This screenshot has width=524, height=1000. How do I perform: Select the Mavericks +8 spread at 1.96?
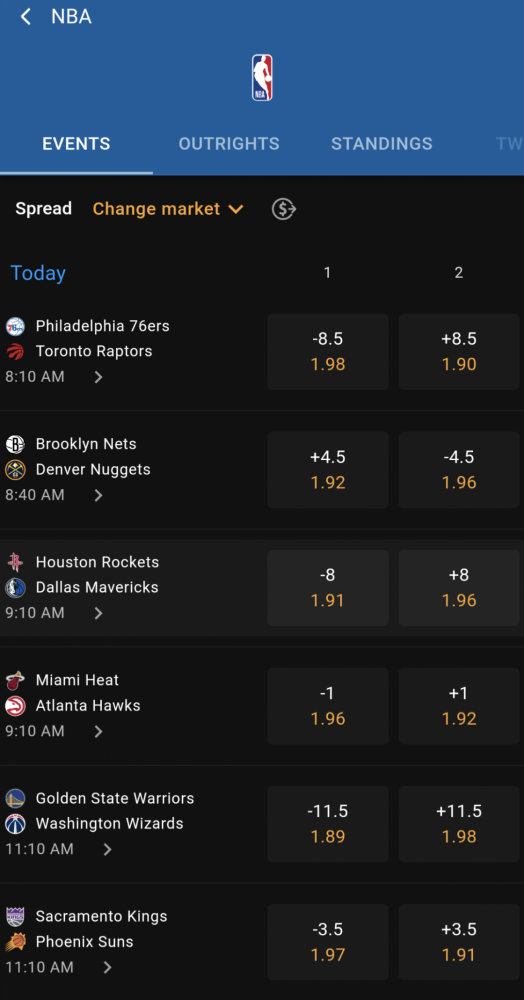point(459,588)
